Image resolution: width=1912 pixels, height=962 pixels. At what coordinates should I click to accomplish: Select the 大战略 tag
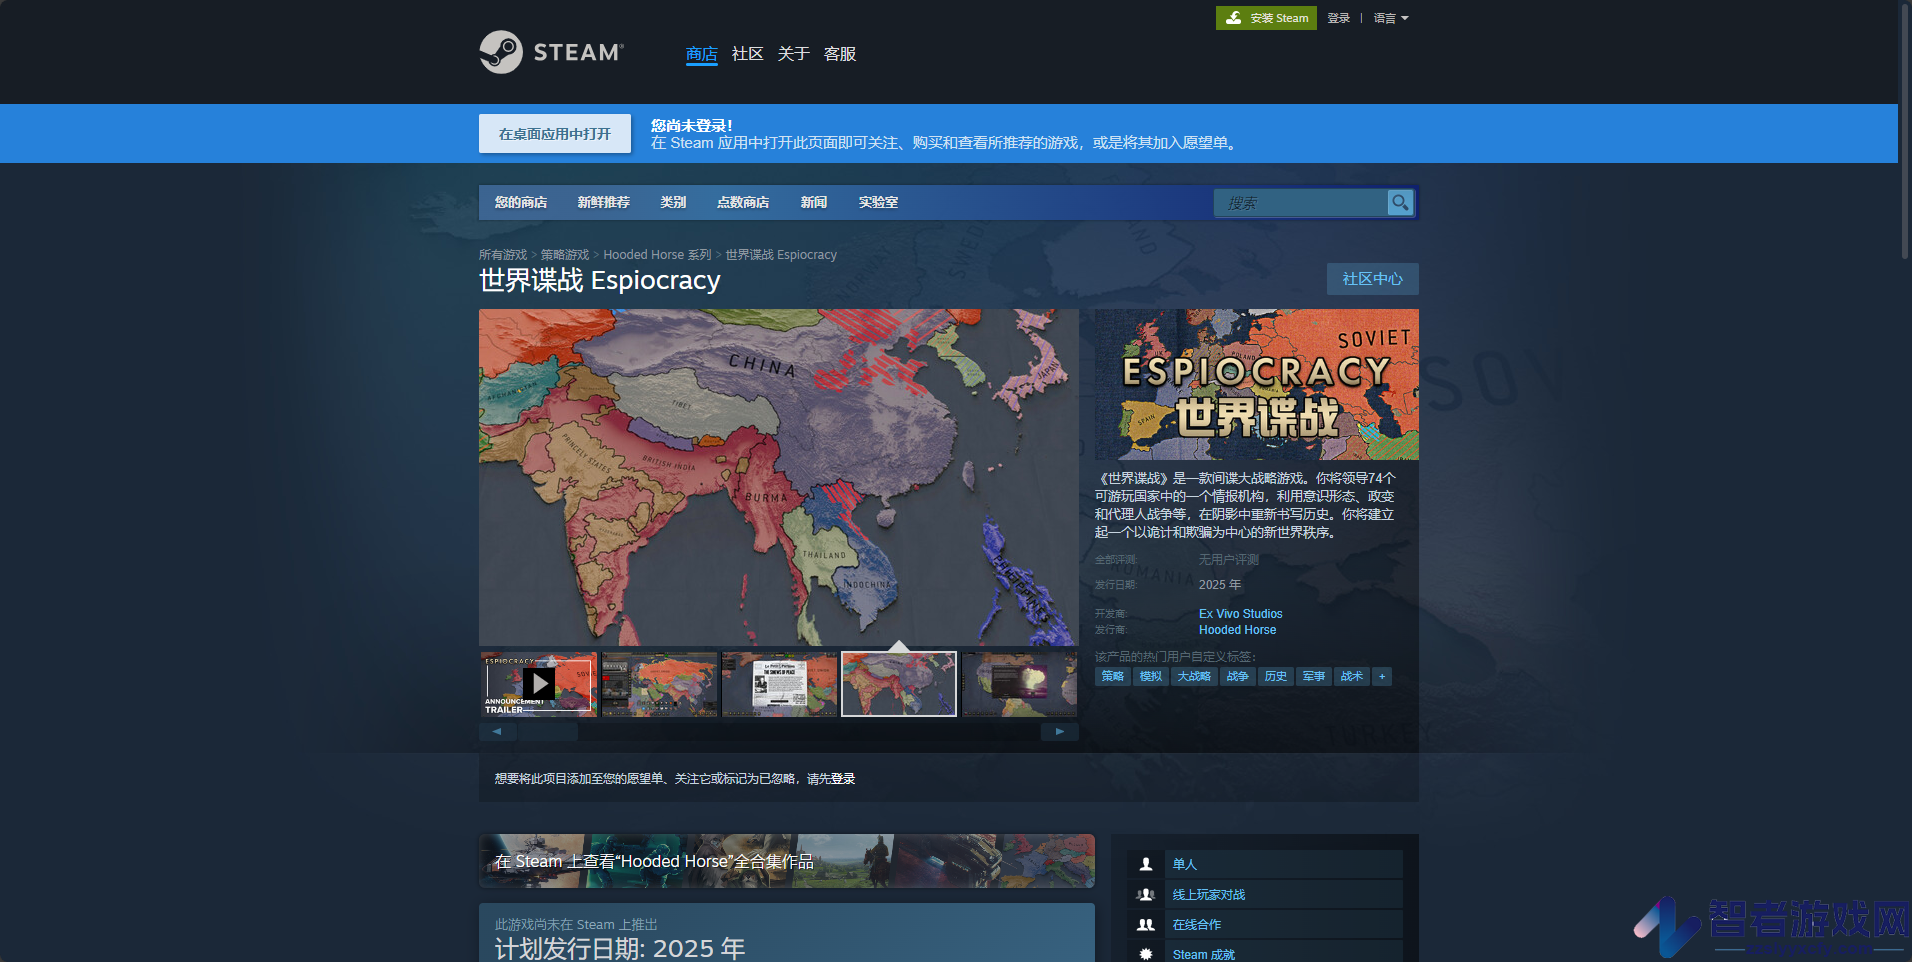tap(1194, 677)
